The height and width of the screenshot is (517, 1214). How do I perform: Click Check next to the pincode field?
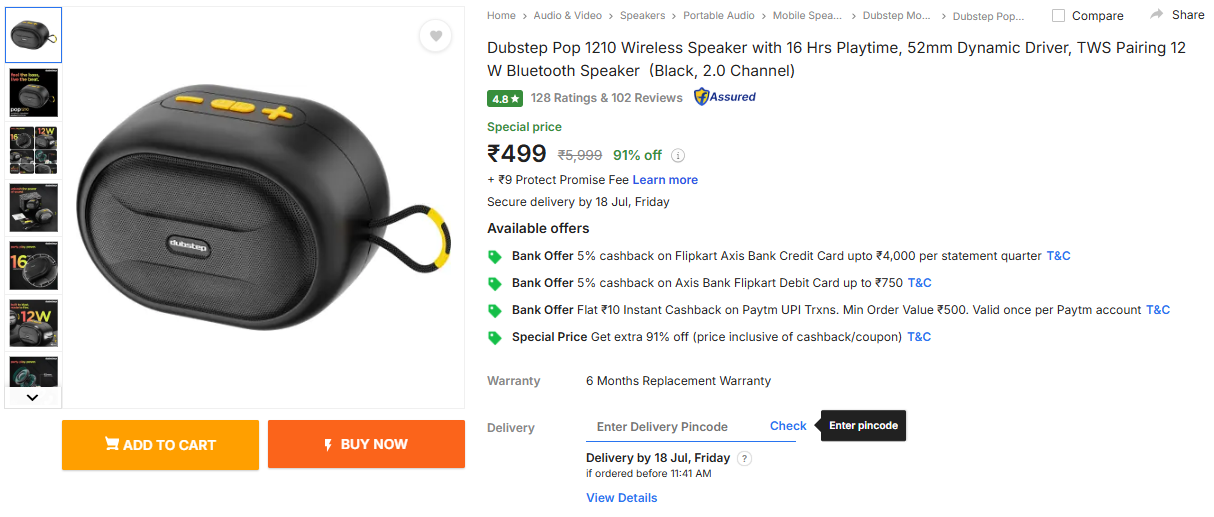click(788, 426)
